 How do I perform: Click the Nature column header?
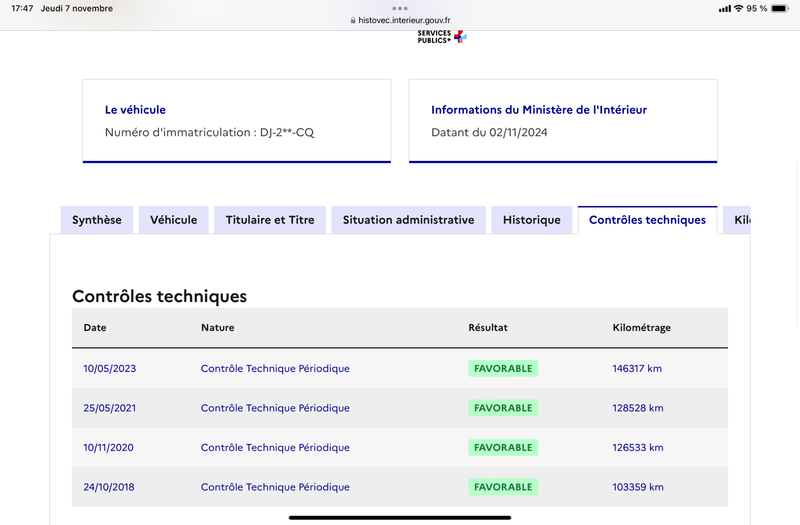click(218, 328)
